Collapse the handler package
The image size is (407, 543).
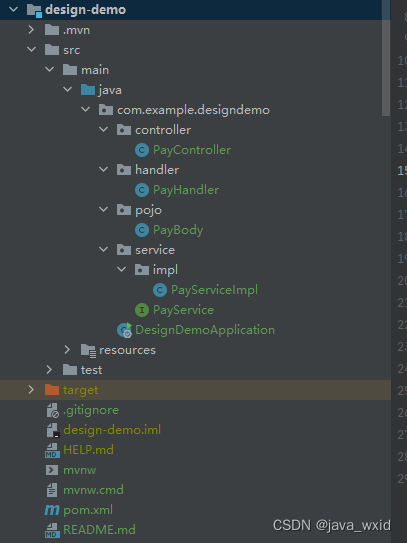[x=103, y=170]
